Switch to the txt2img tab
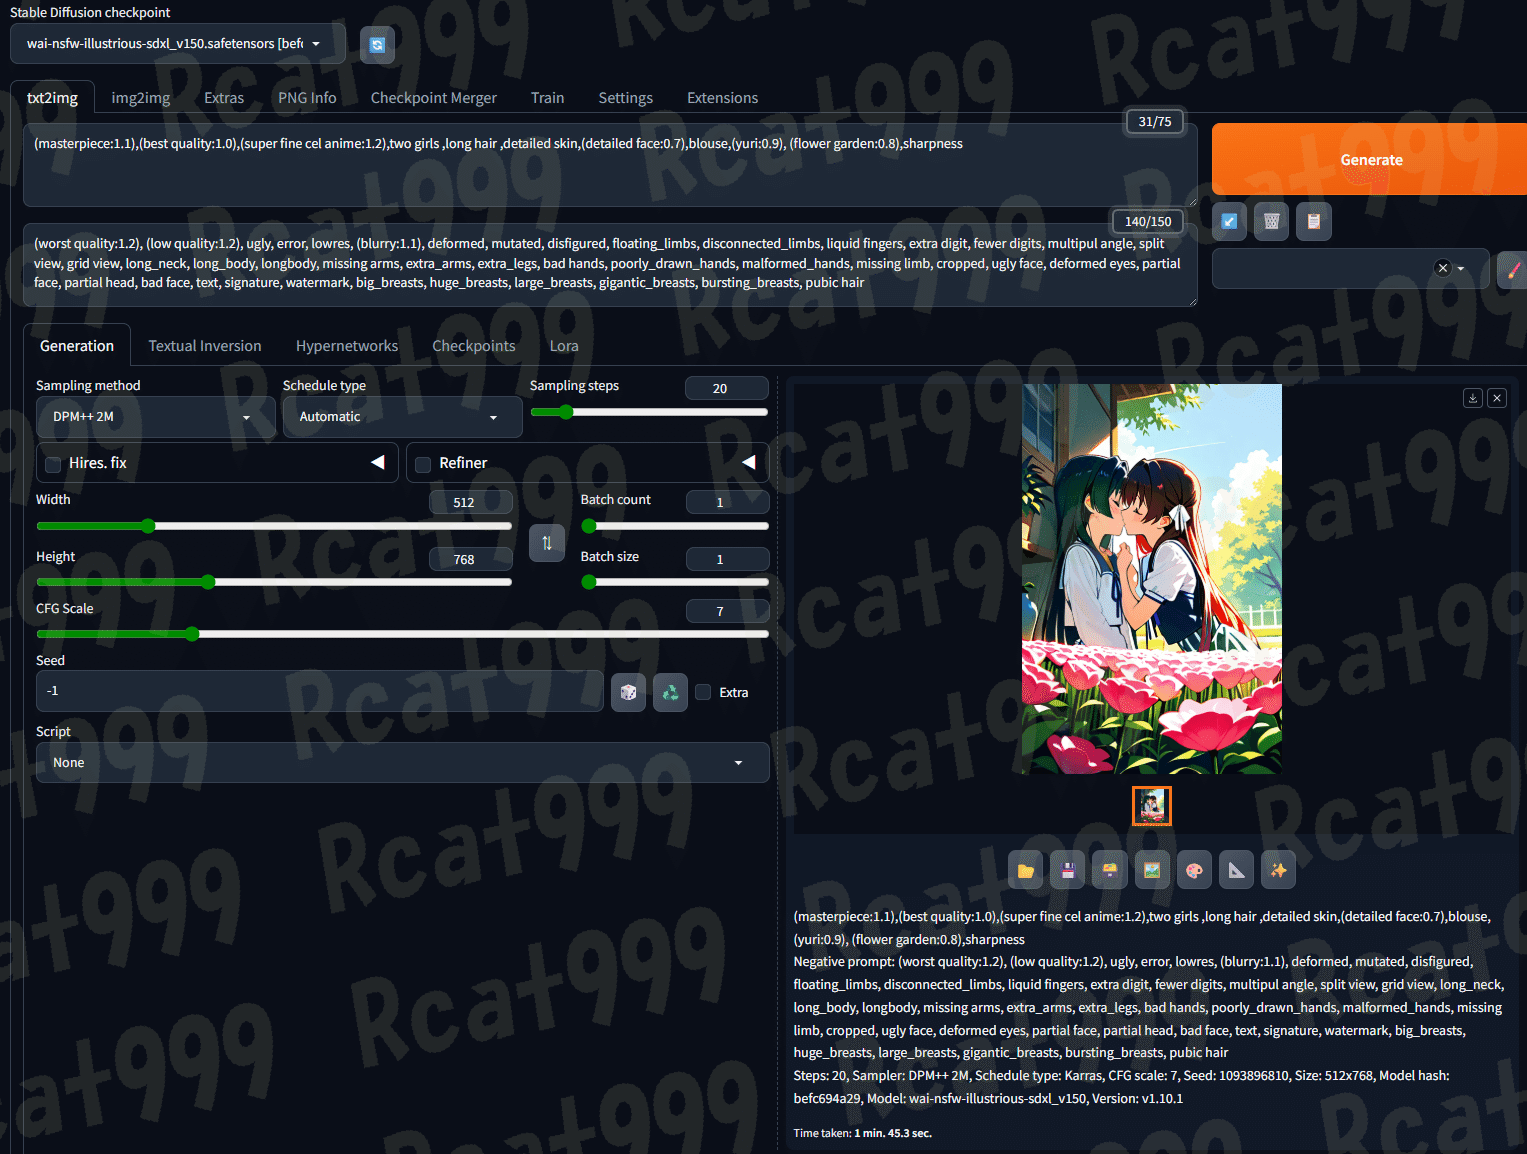Screen dimensions: 1527x1154 52,98
